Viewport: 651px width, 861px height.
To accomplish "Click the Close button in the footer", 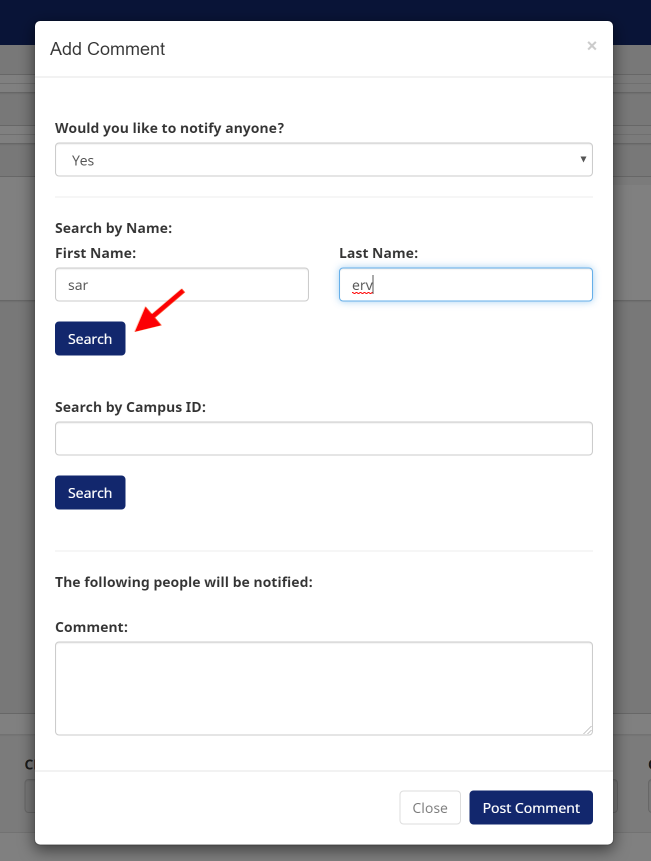I will pyautogui.click(x=430, y=807).
